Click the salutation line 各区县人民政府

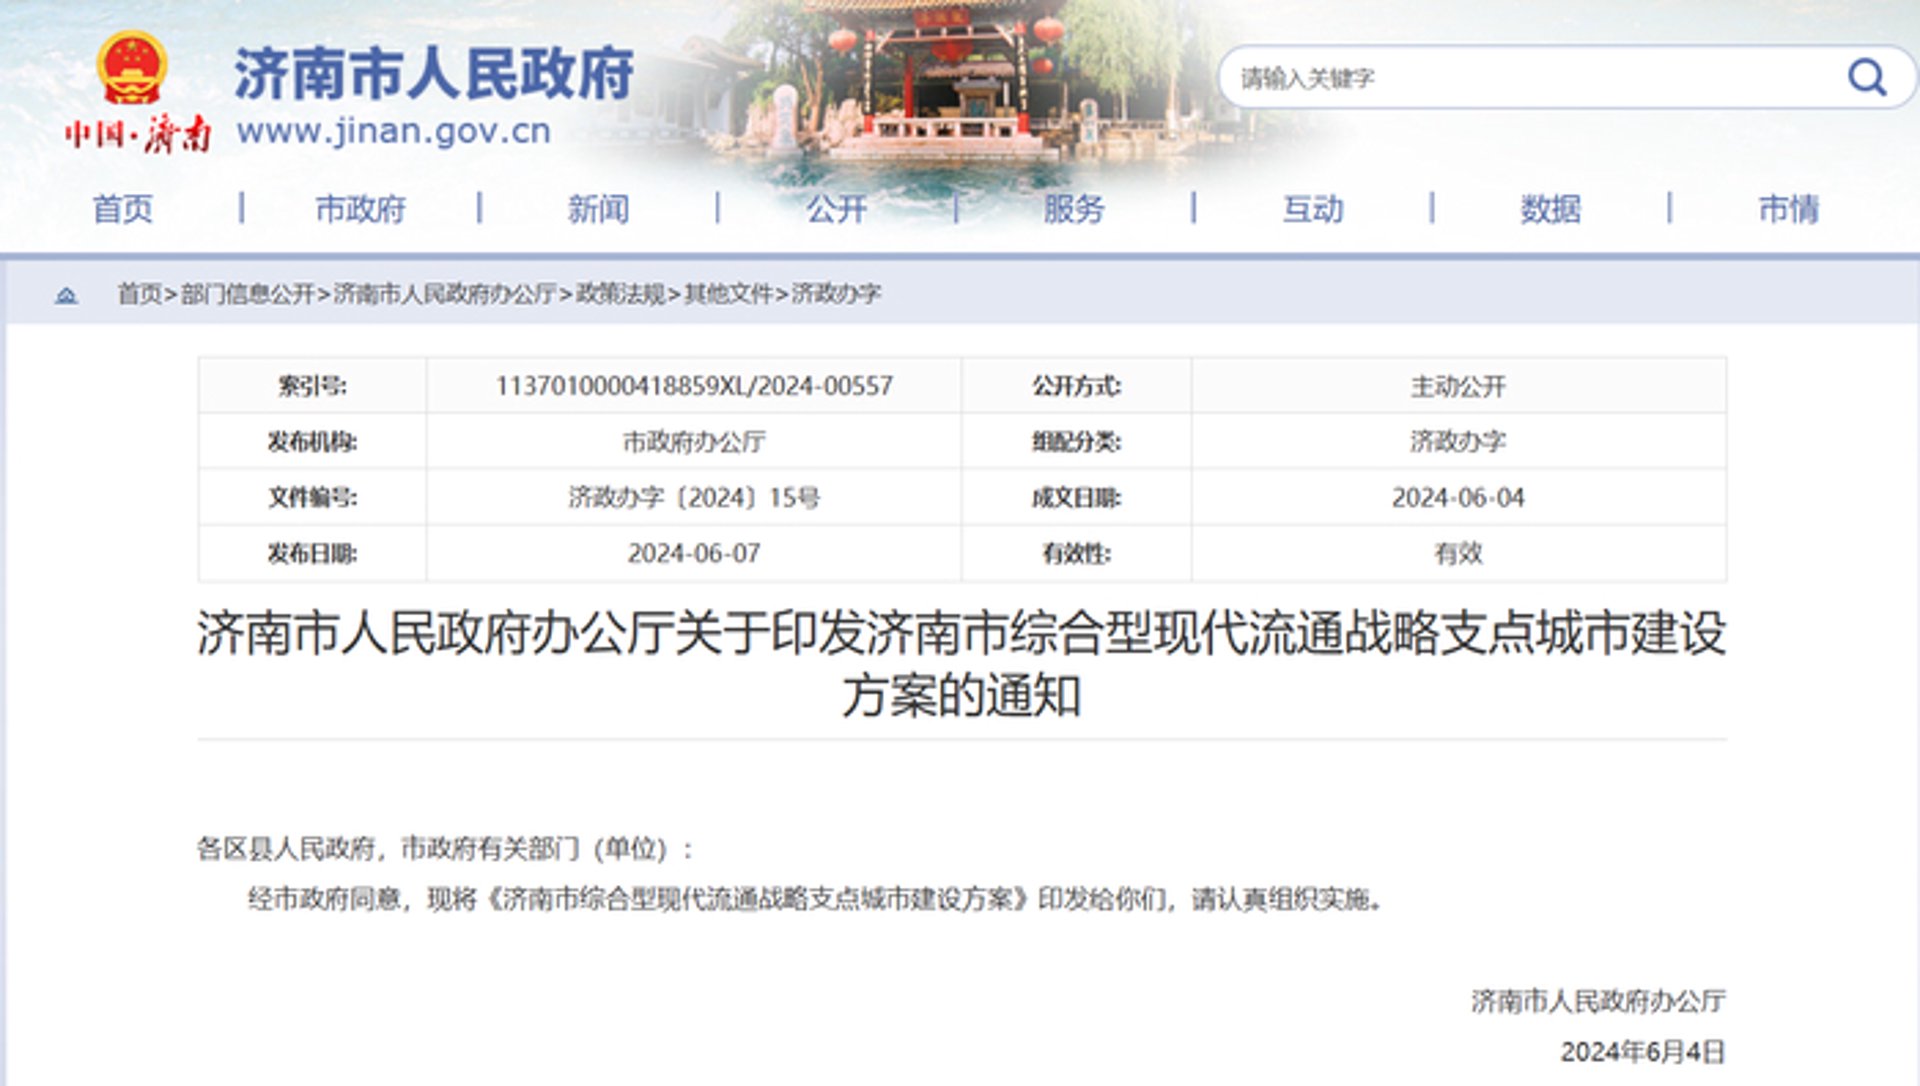[445, 849]
